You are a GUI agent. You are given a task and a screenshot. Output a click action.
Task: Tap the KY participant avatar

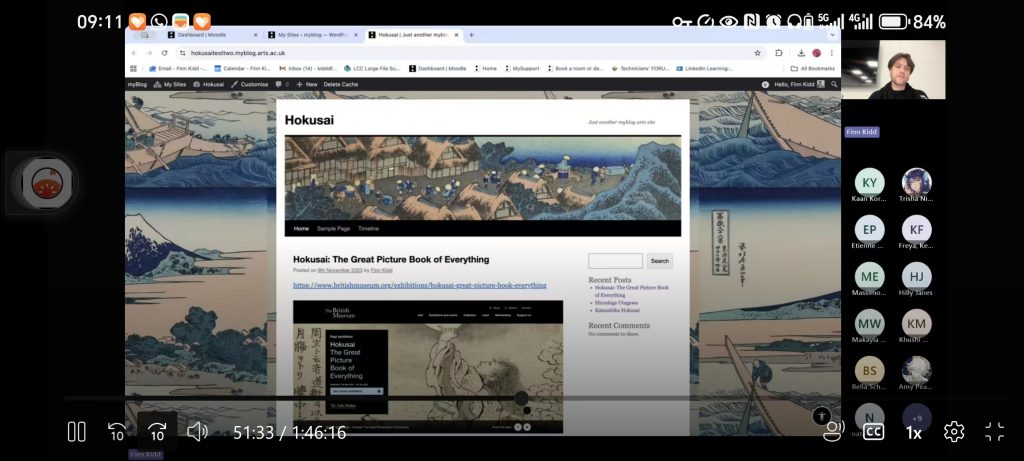[x=869, y=183]
